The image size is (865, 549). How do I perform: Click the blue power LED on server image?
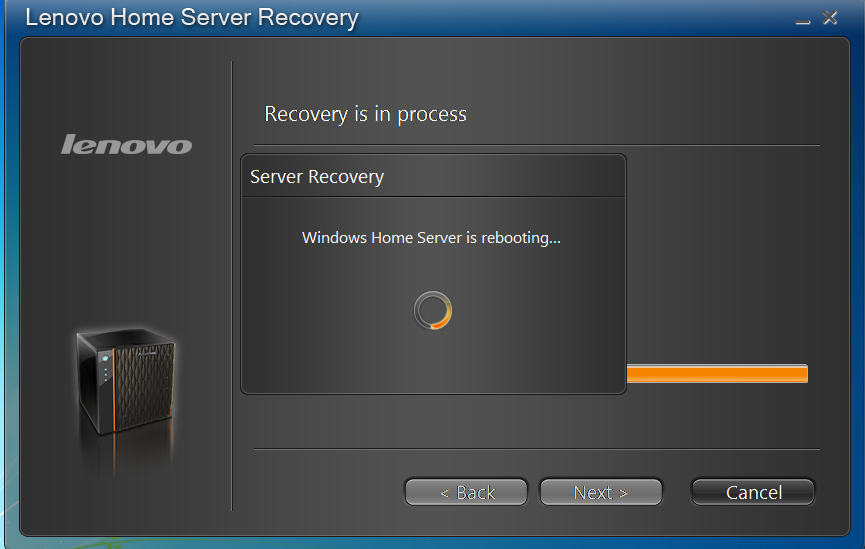coord(105,359)
